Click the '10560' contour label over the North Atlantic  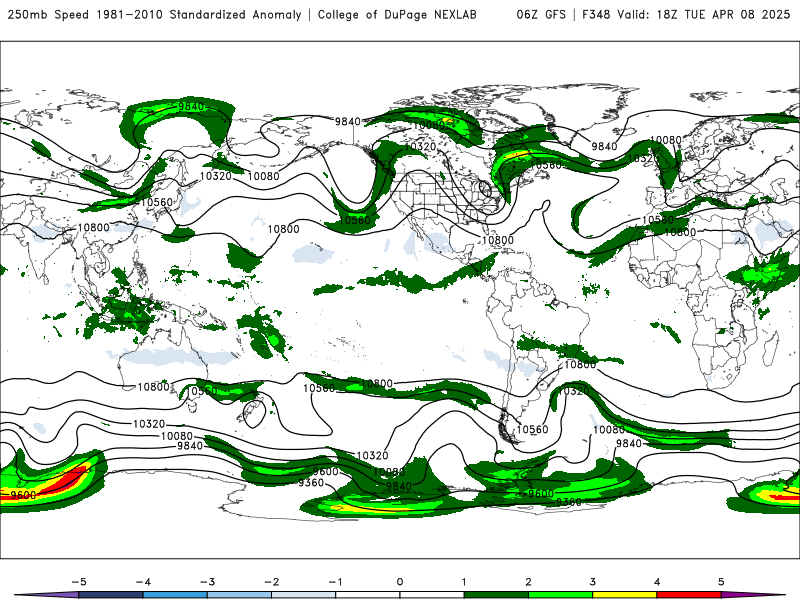546,165
